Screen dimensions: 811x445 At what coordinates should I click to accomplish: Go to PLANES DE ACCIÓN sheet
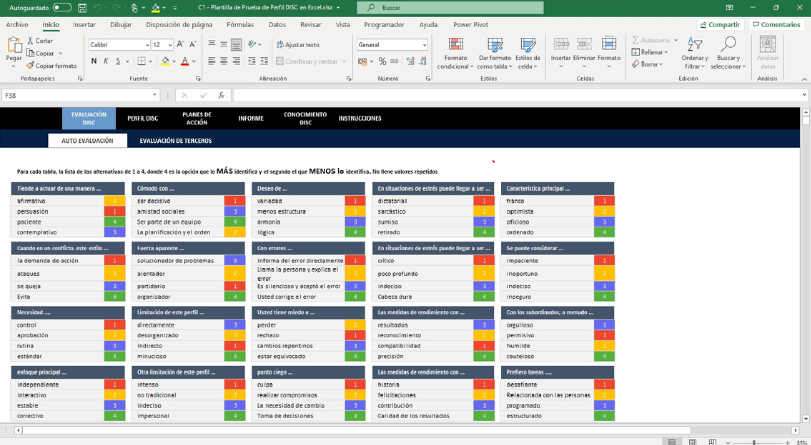point(197,118)
